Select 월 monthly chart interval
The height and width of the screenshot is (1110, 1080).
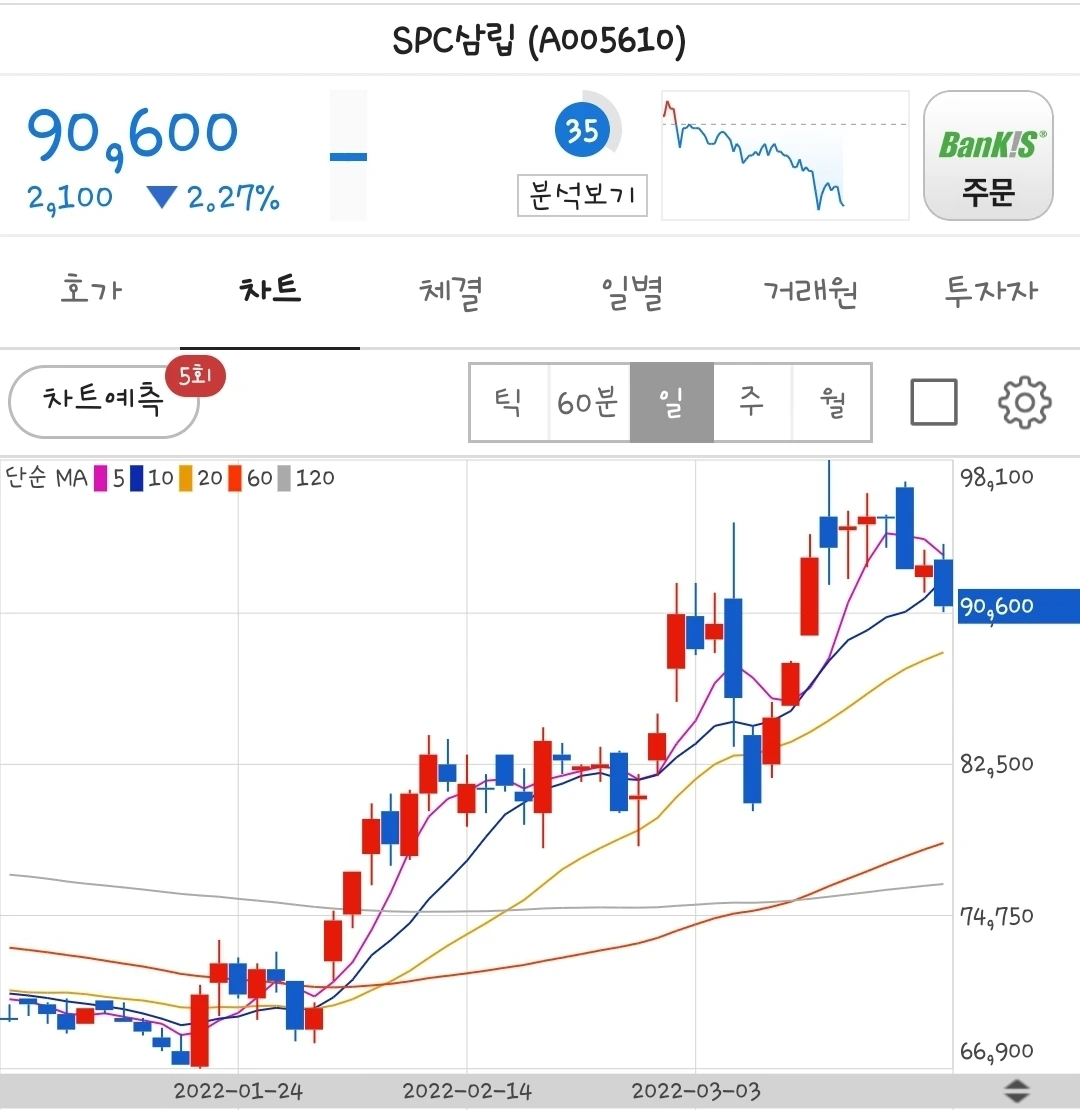coord(832,402)
